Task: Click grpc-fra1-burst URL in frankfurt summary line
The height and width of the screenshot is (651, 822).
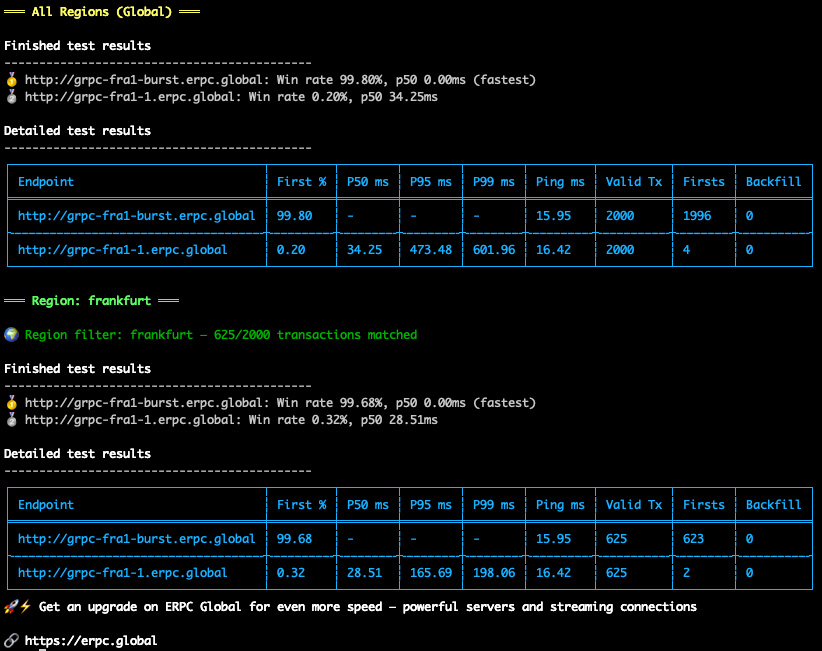Action: (x=143, y=403)
